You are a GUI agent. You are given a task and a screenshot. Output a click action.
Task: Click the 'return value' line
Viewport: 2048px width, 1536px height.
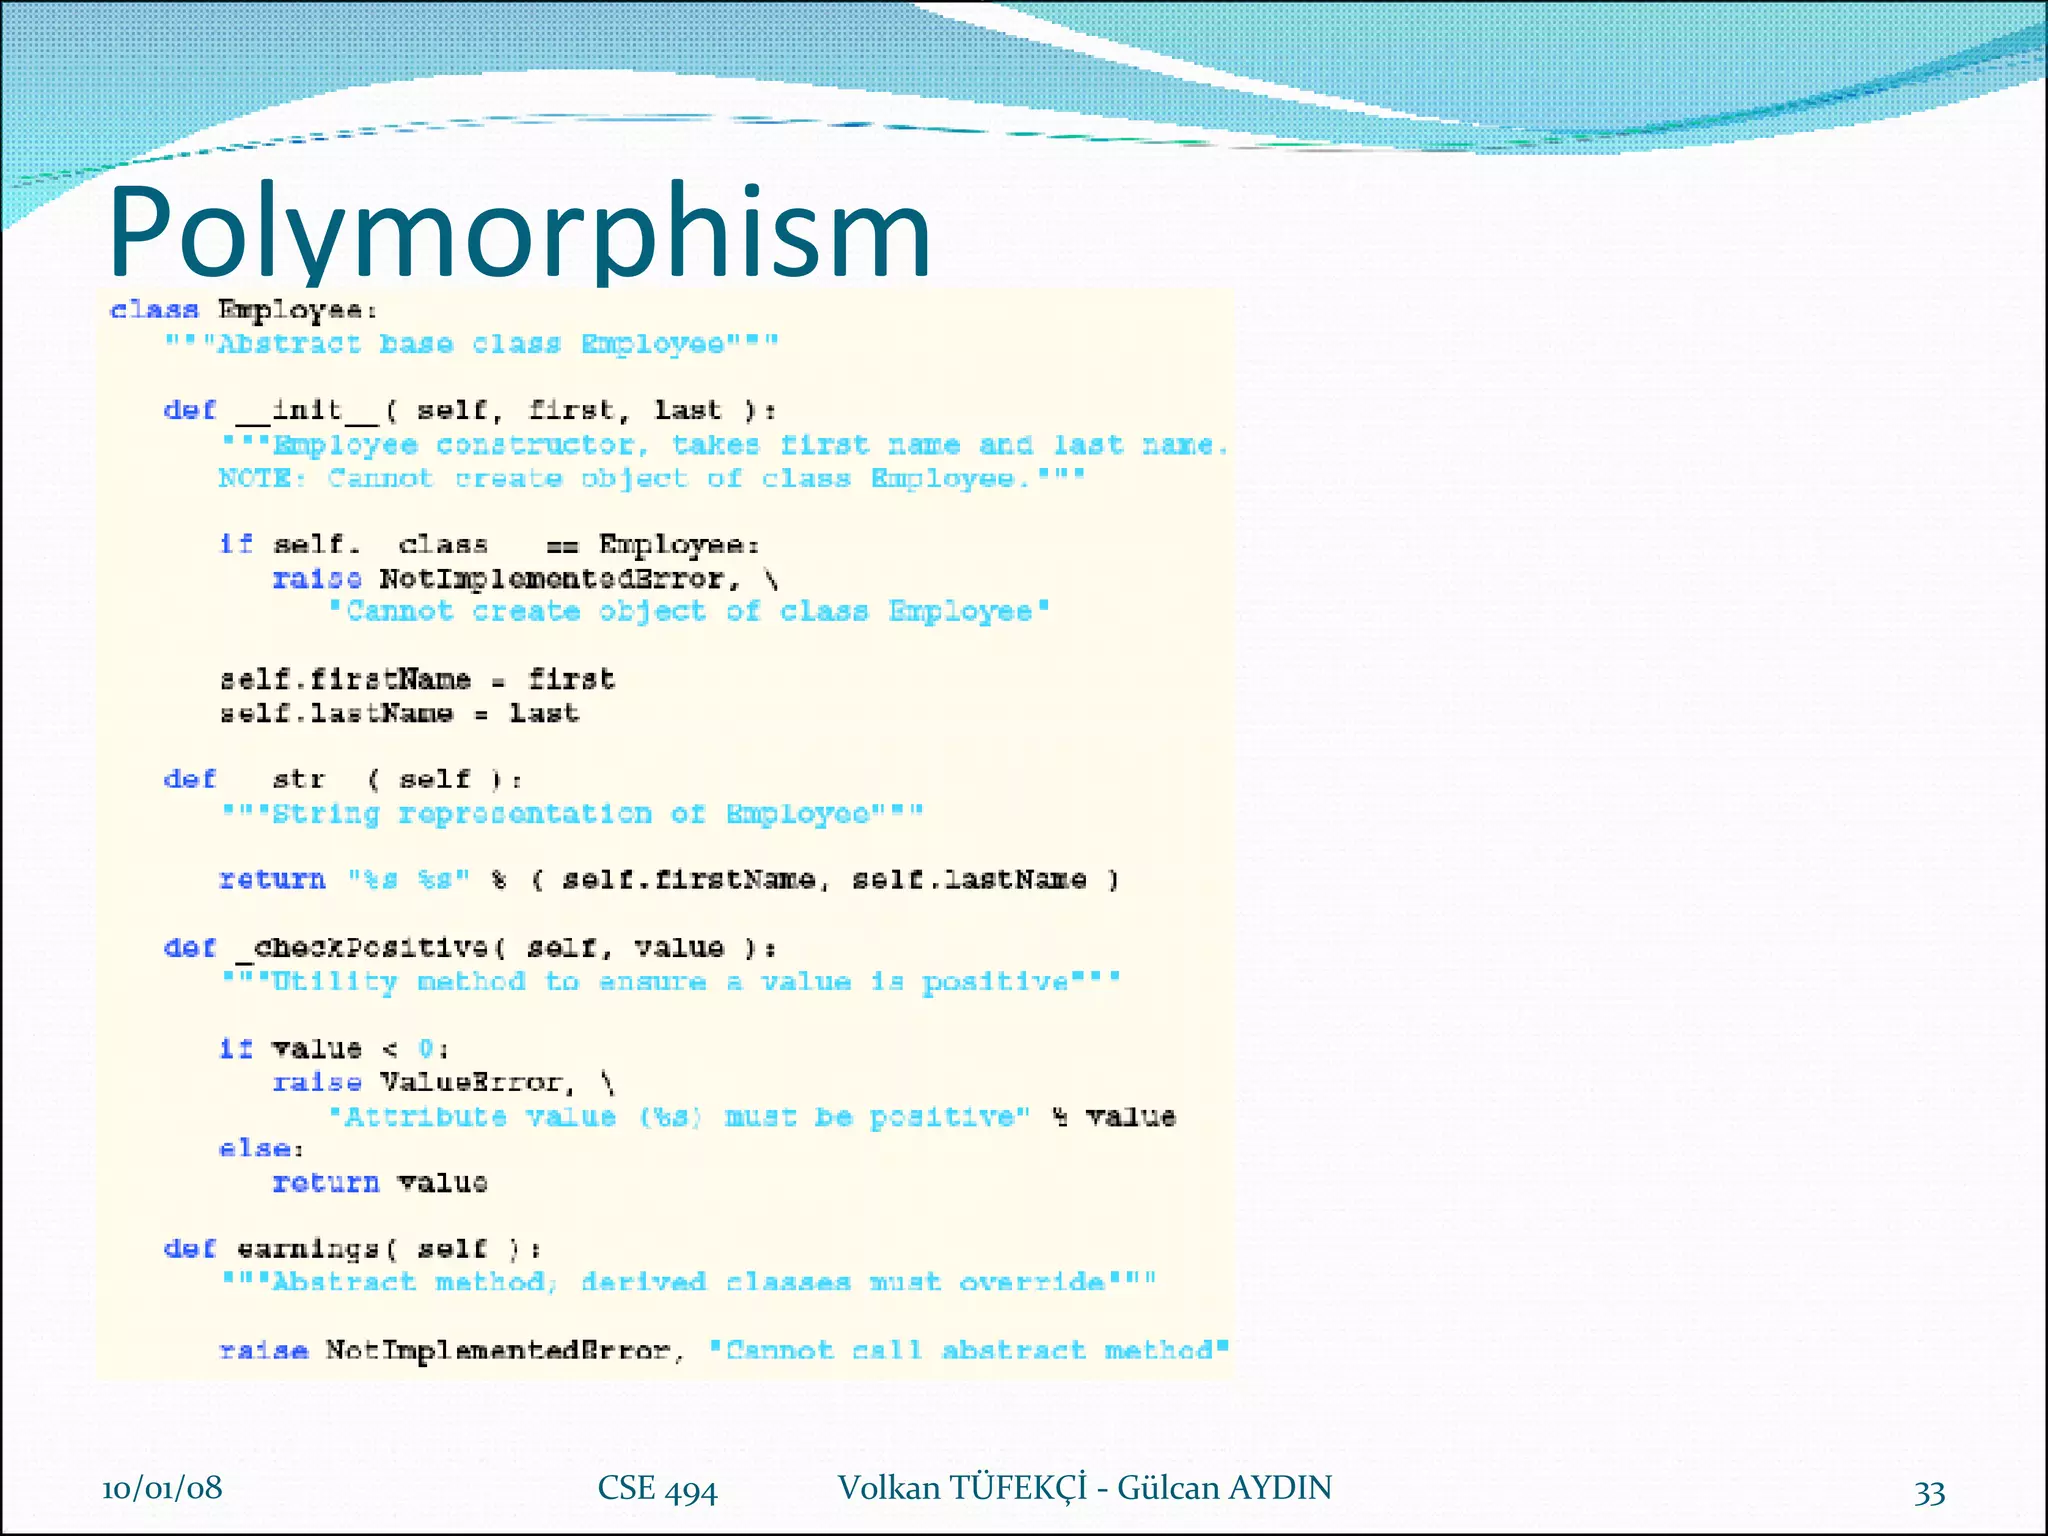pos(380,1183)
